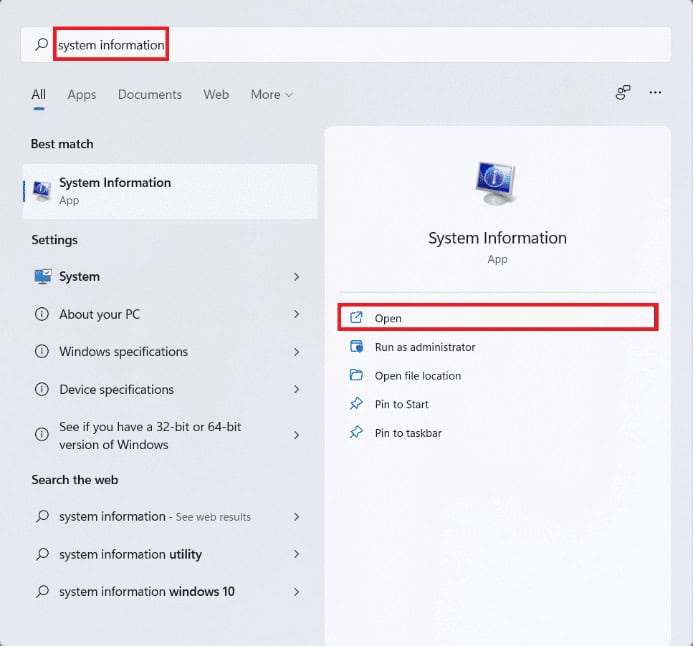Image resolution: width=693 pixels, height=646 pixels.
Task: Click the Pin to taskbar pin icon
Action: 356,432
